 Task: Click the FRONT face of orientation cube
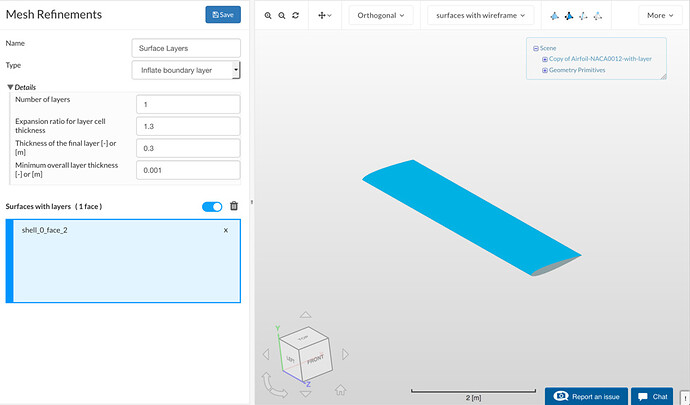coord(315,361)
